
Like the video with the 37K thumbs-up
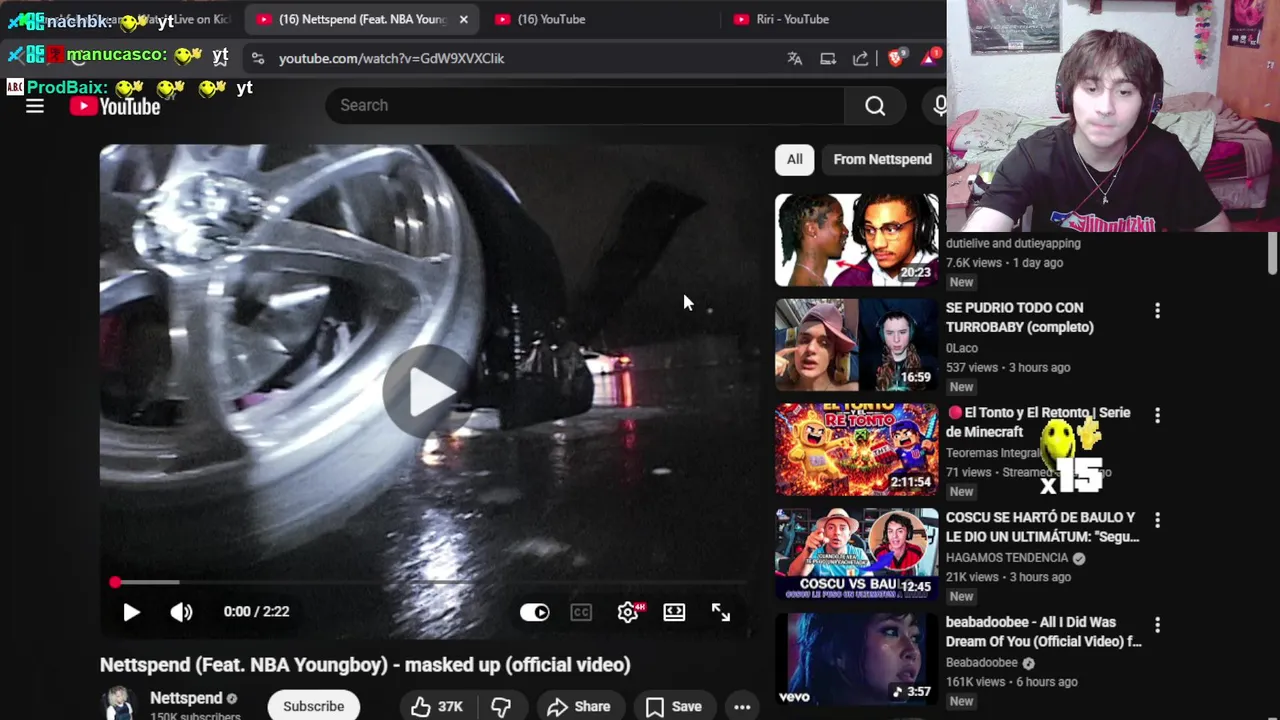pyautogui.click(x=437, y=707)
